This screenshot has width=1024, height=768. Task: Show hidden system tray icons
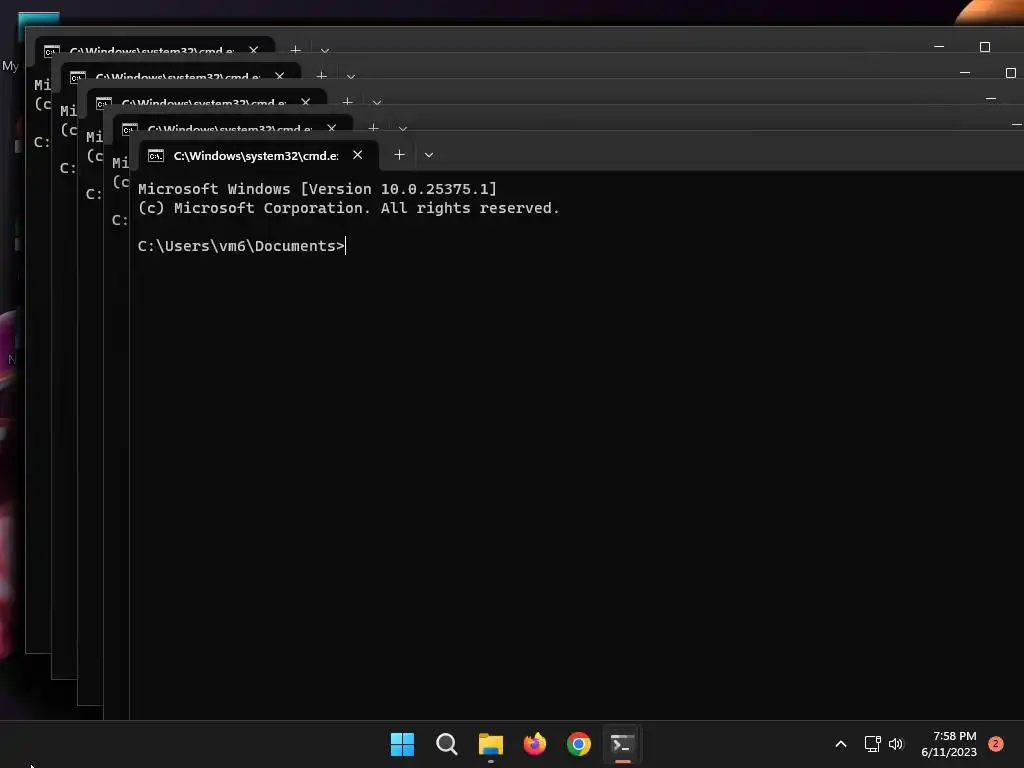point(841,744)
